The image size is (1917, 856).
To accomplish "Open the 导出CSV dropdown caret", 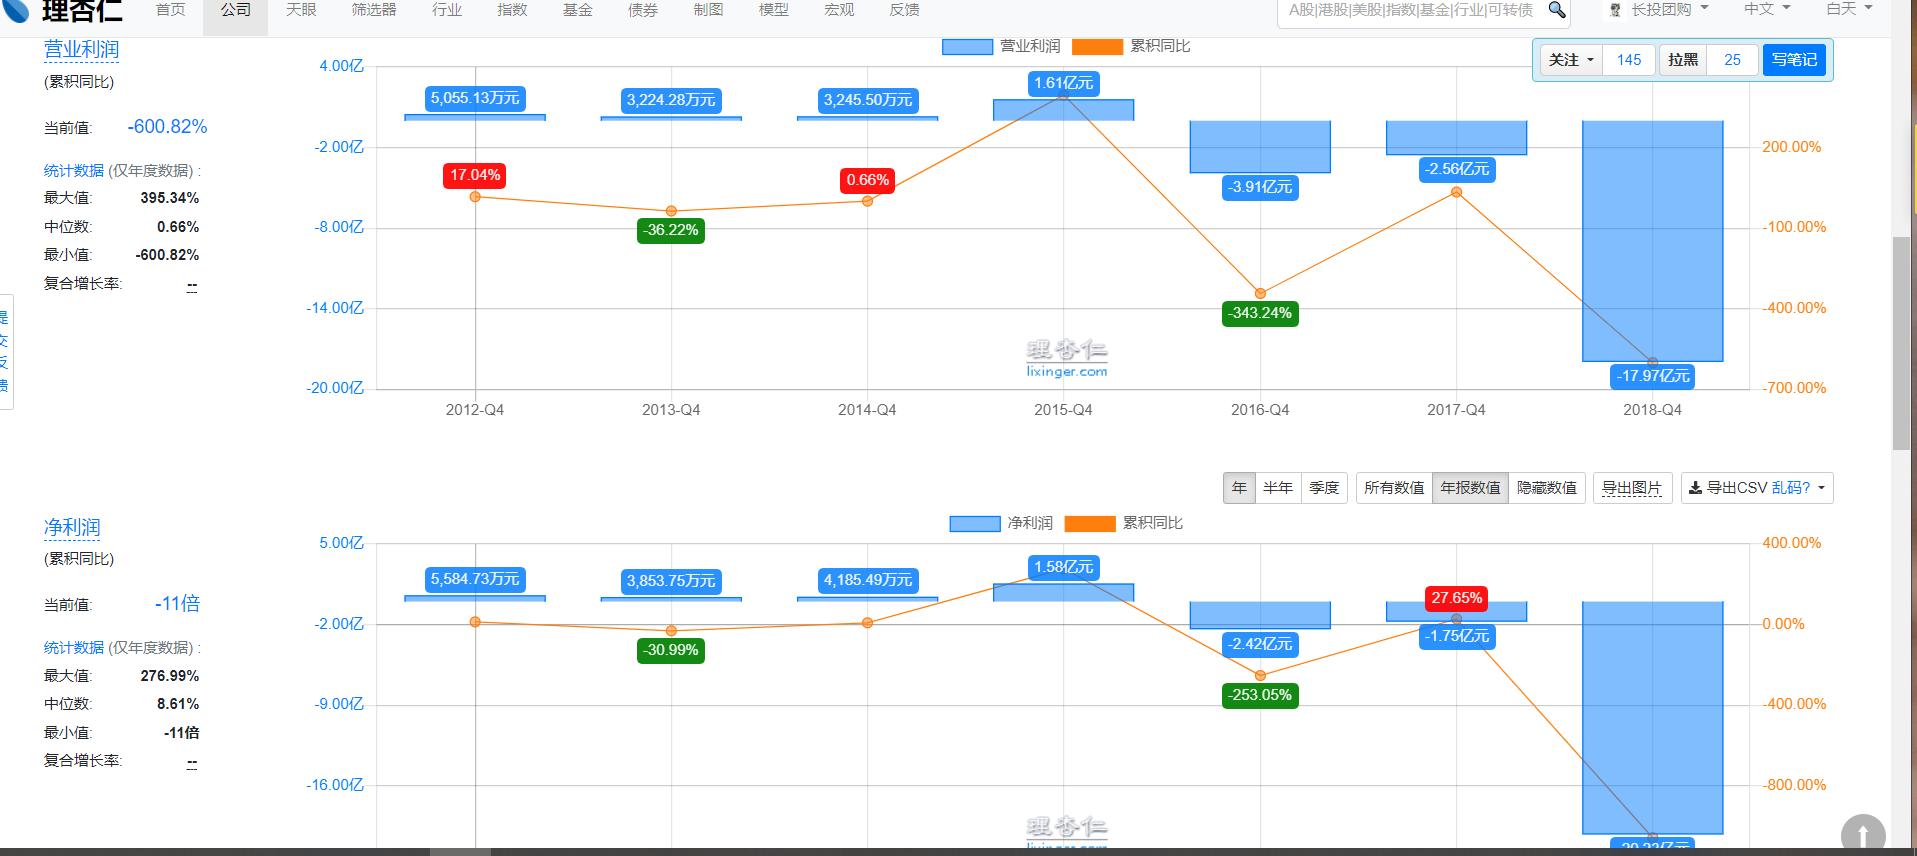I will click(x=1821, y=488).
